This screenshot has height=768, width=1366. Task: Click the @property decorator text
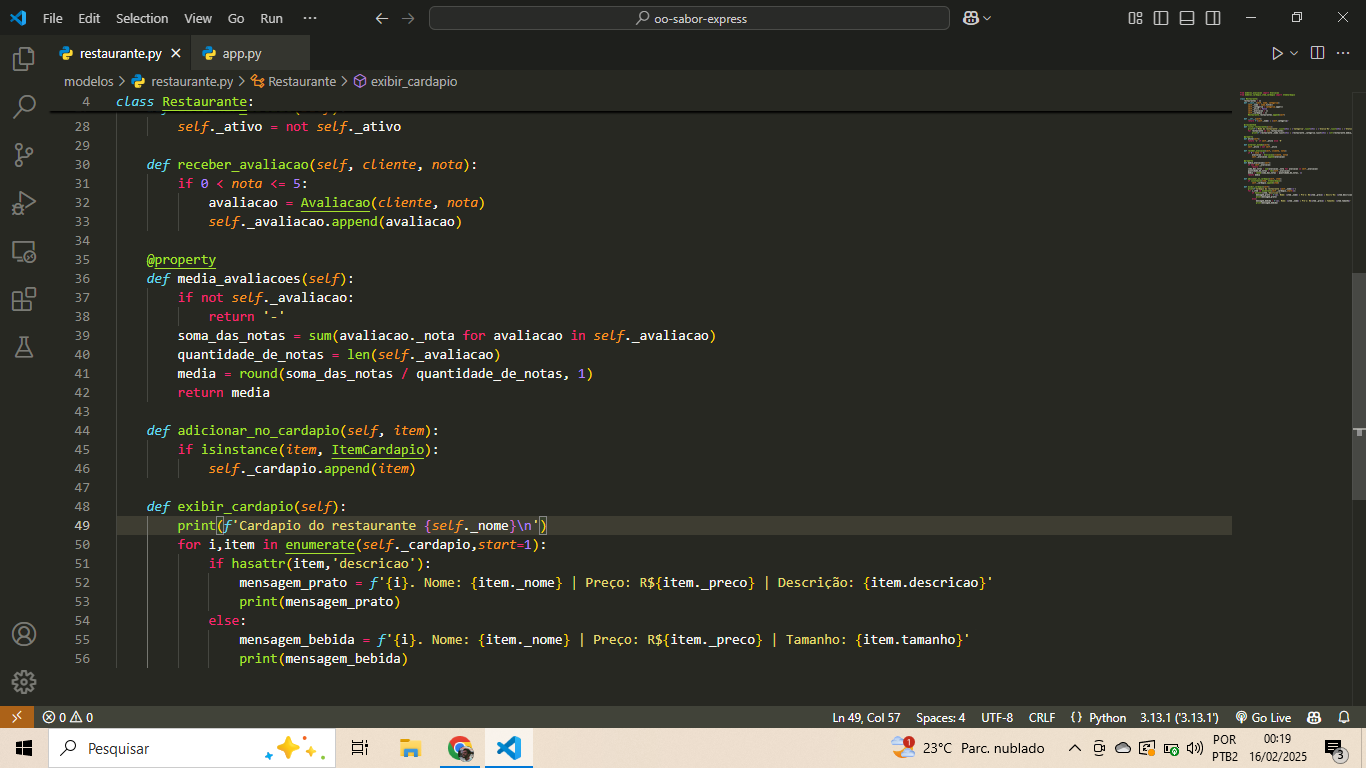coord(181,259)
